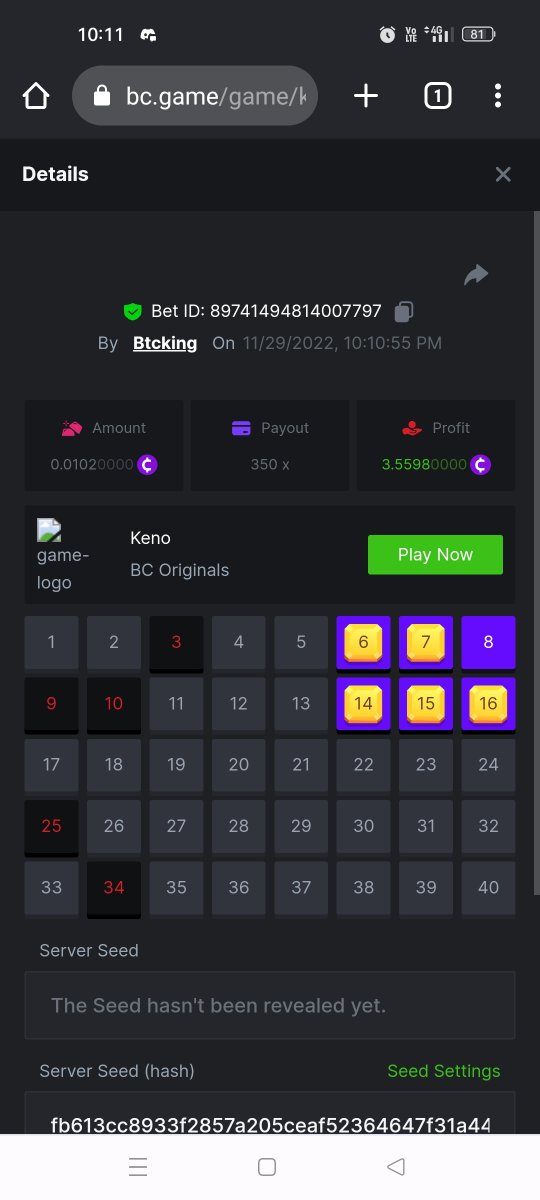
Task: Tap the browser home icon
Action: (x=36, y=96)
